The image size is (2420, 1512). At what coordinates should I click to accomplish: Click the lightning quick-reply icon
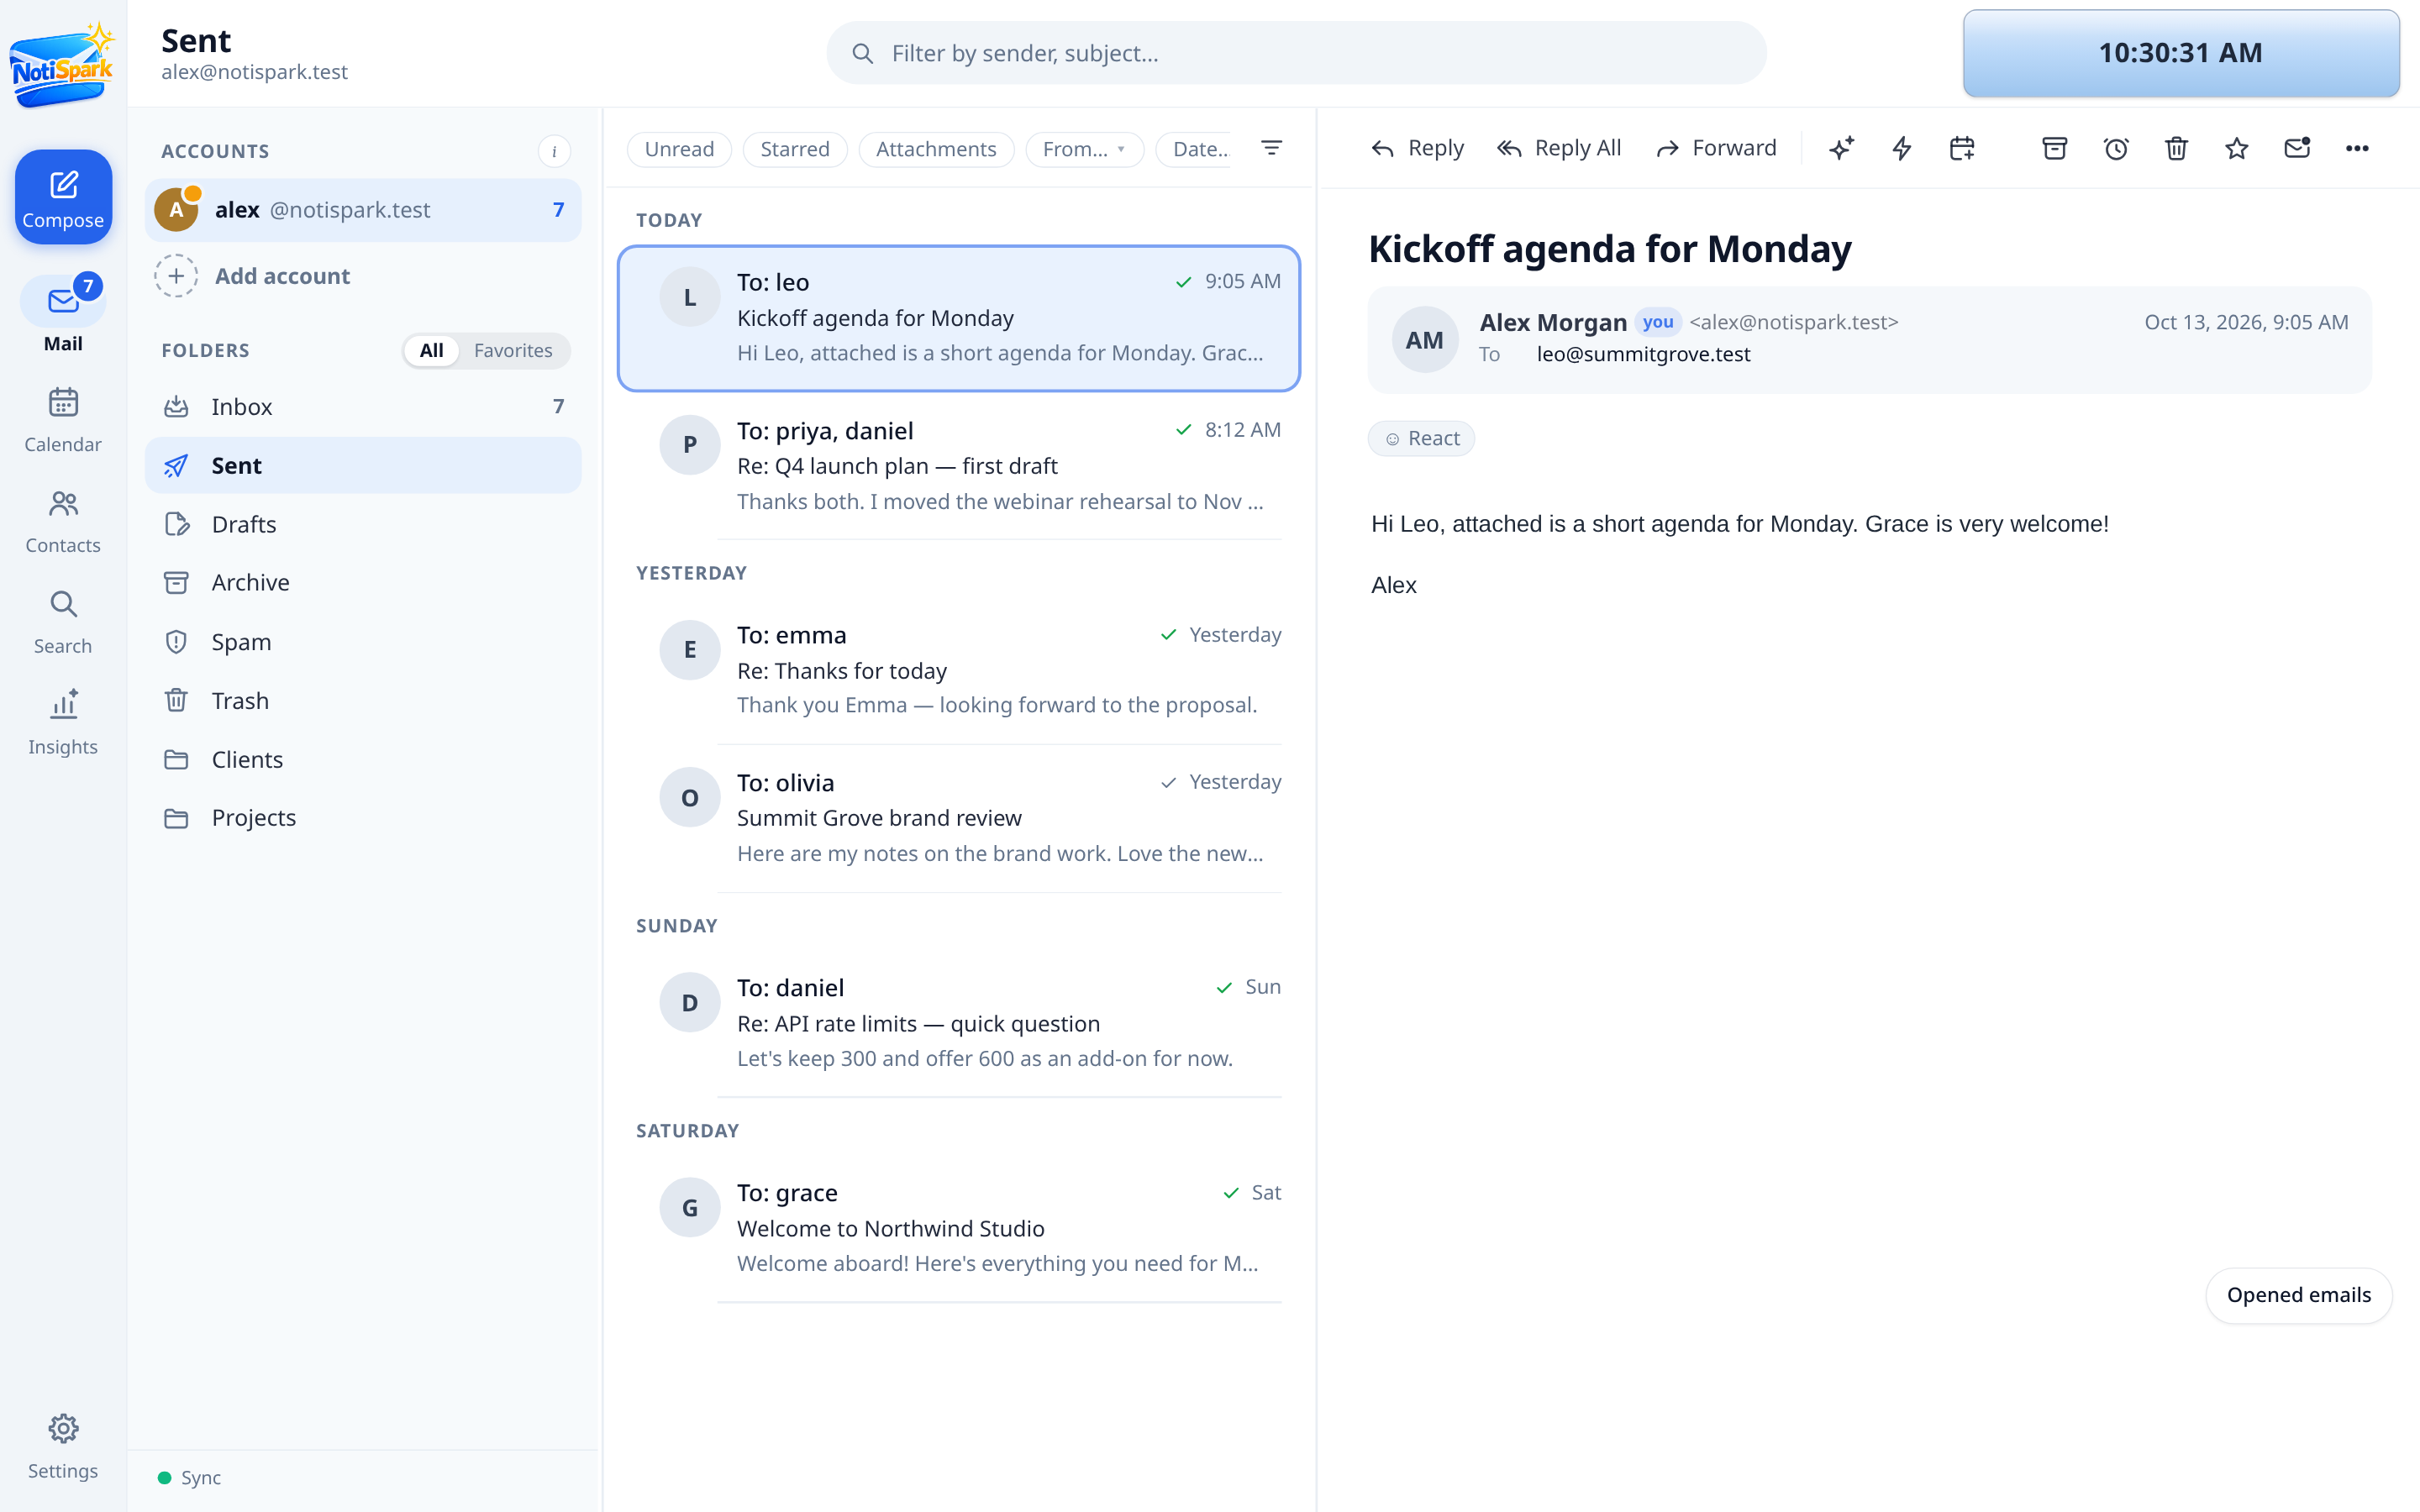[1901, 149]
